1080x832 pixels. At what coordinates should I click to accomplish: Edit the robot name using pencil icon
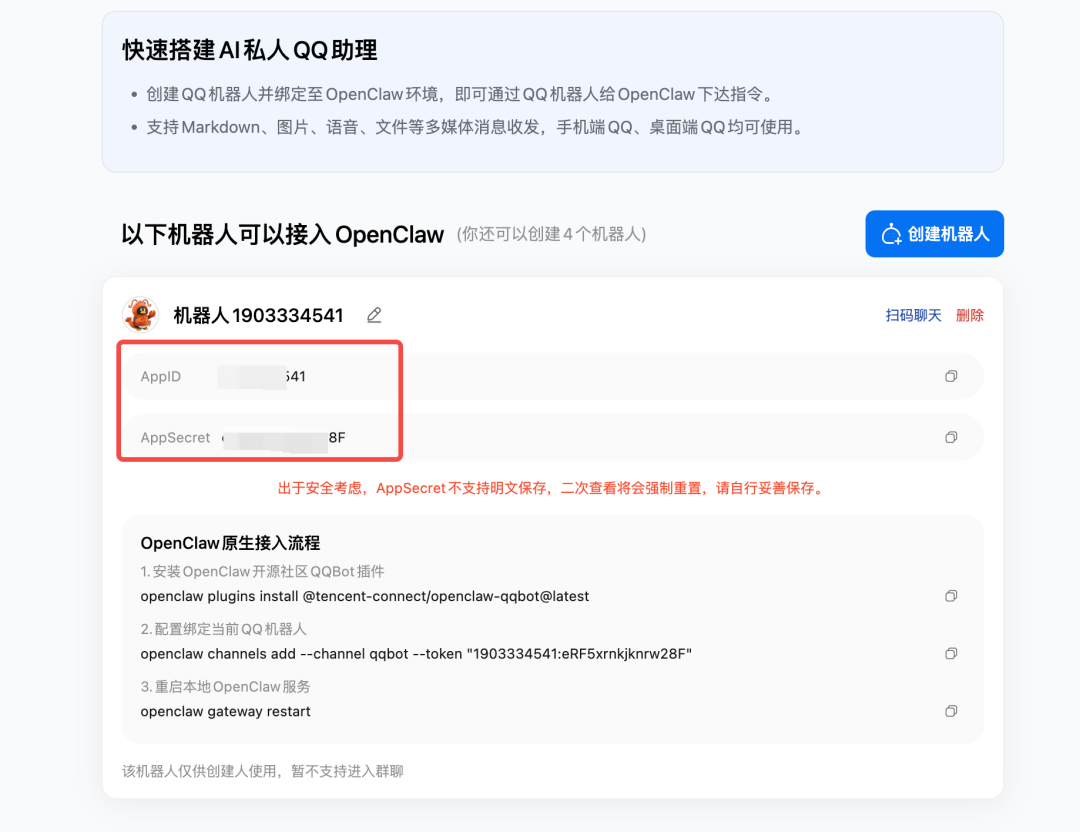point(374,314)
